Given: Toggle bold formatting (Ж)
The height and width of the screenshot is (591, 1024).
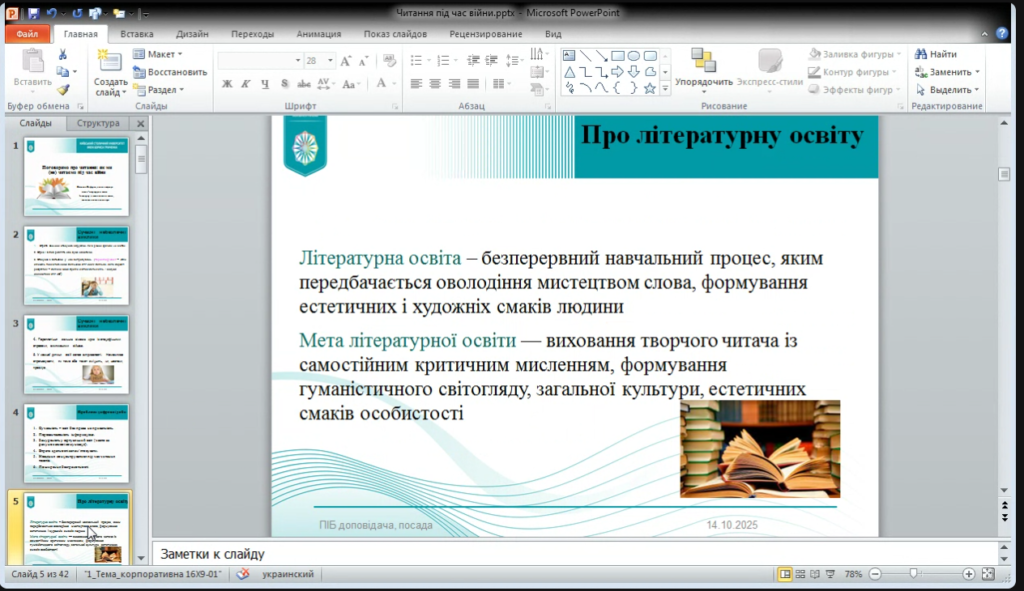Looking at the screenshot, I should tap(227, 83).
